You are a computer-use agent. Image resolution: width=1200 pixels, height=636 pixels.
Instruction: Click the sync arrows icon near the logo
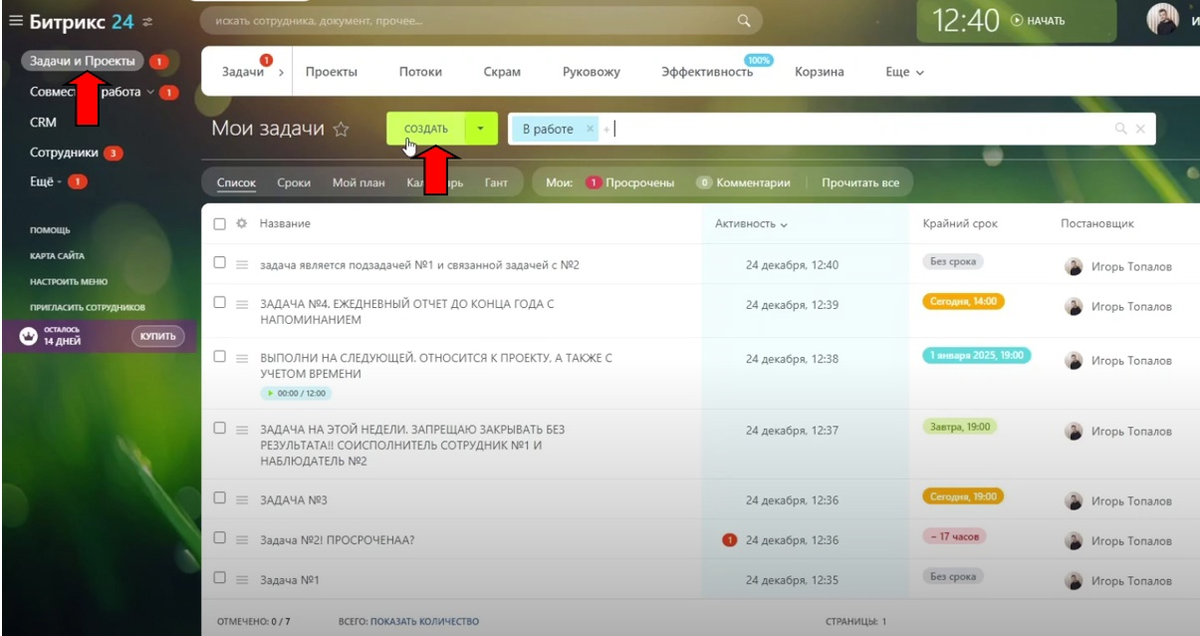(x=149, y=21)
